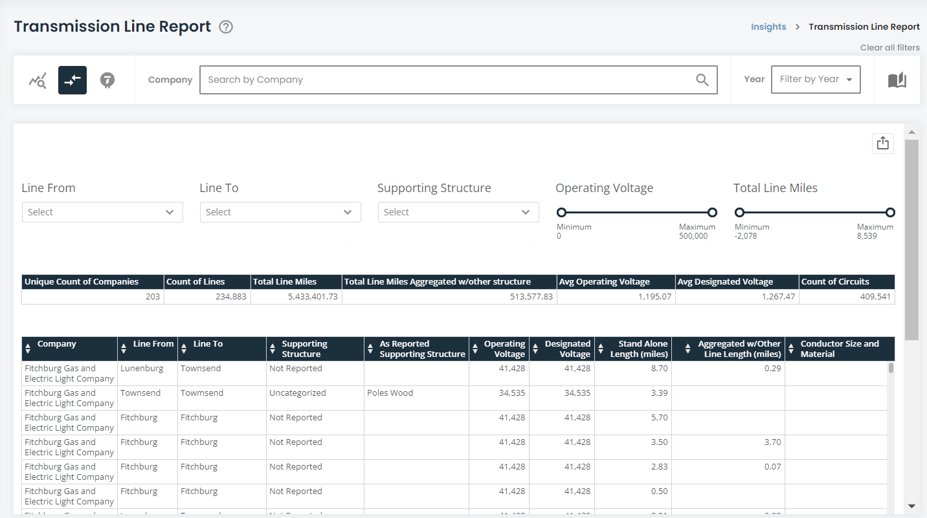Click the Count of Lines value 234,883
The width and height of the screenshot is (927, 518).
(x=231, y=297)
